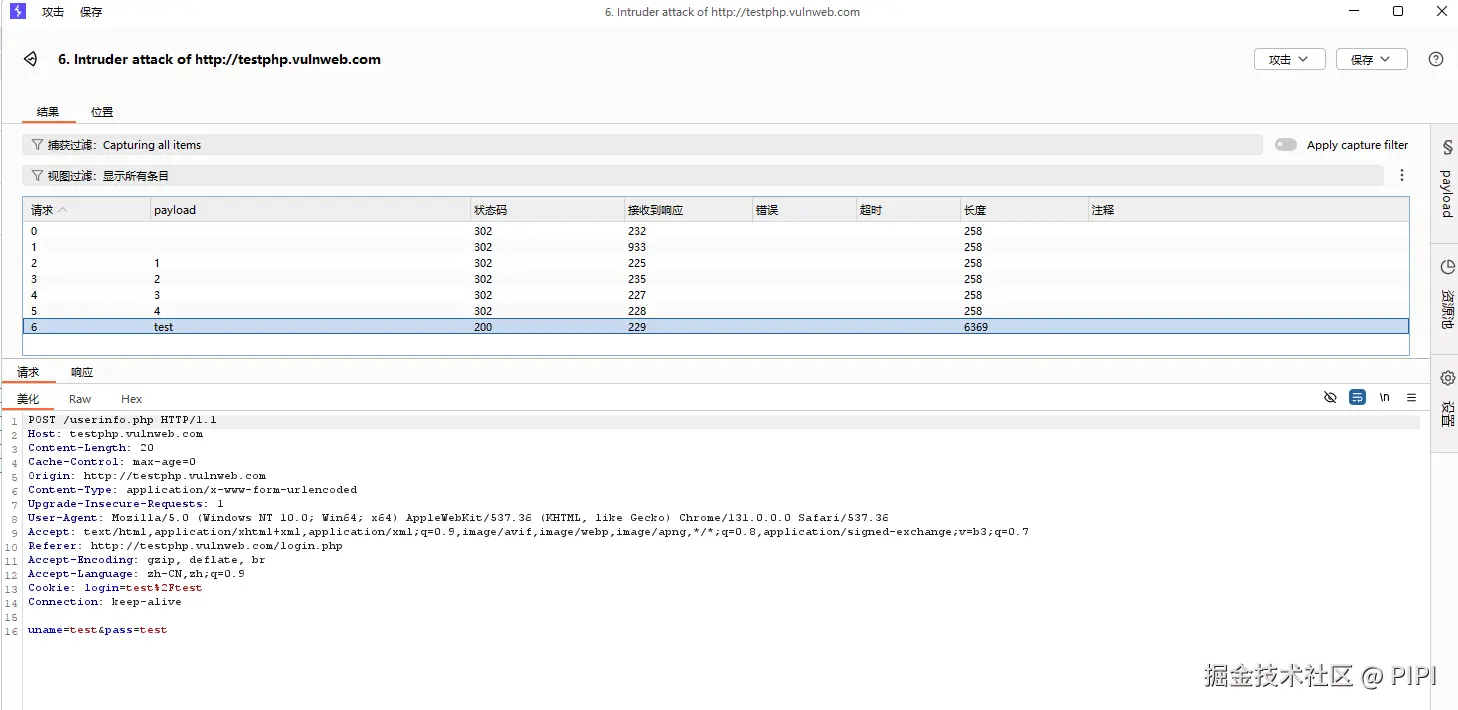
Task: Select request row 0 in results table
Action: click(716, 231)
